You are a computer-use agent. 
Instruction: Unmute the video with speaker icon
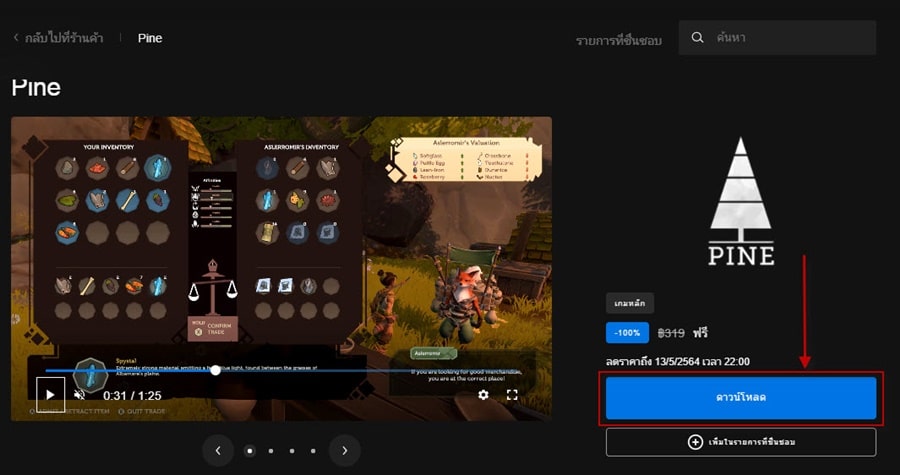(80, 395)
